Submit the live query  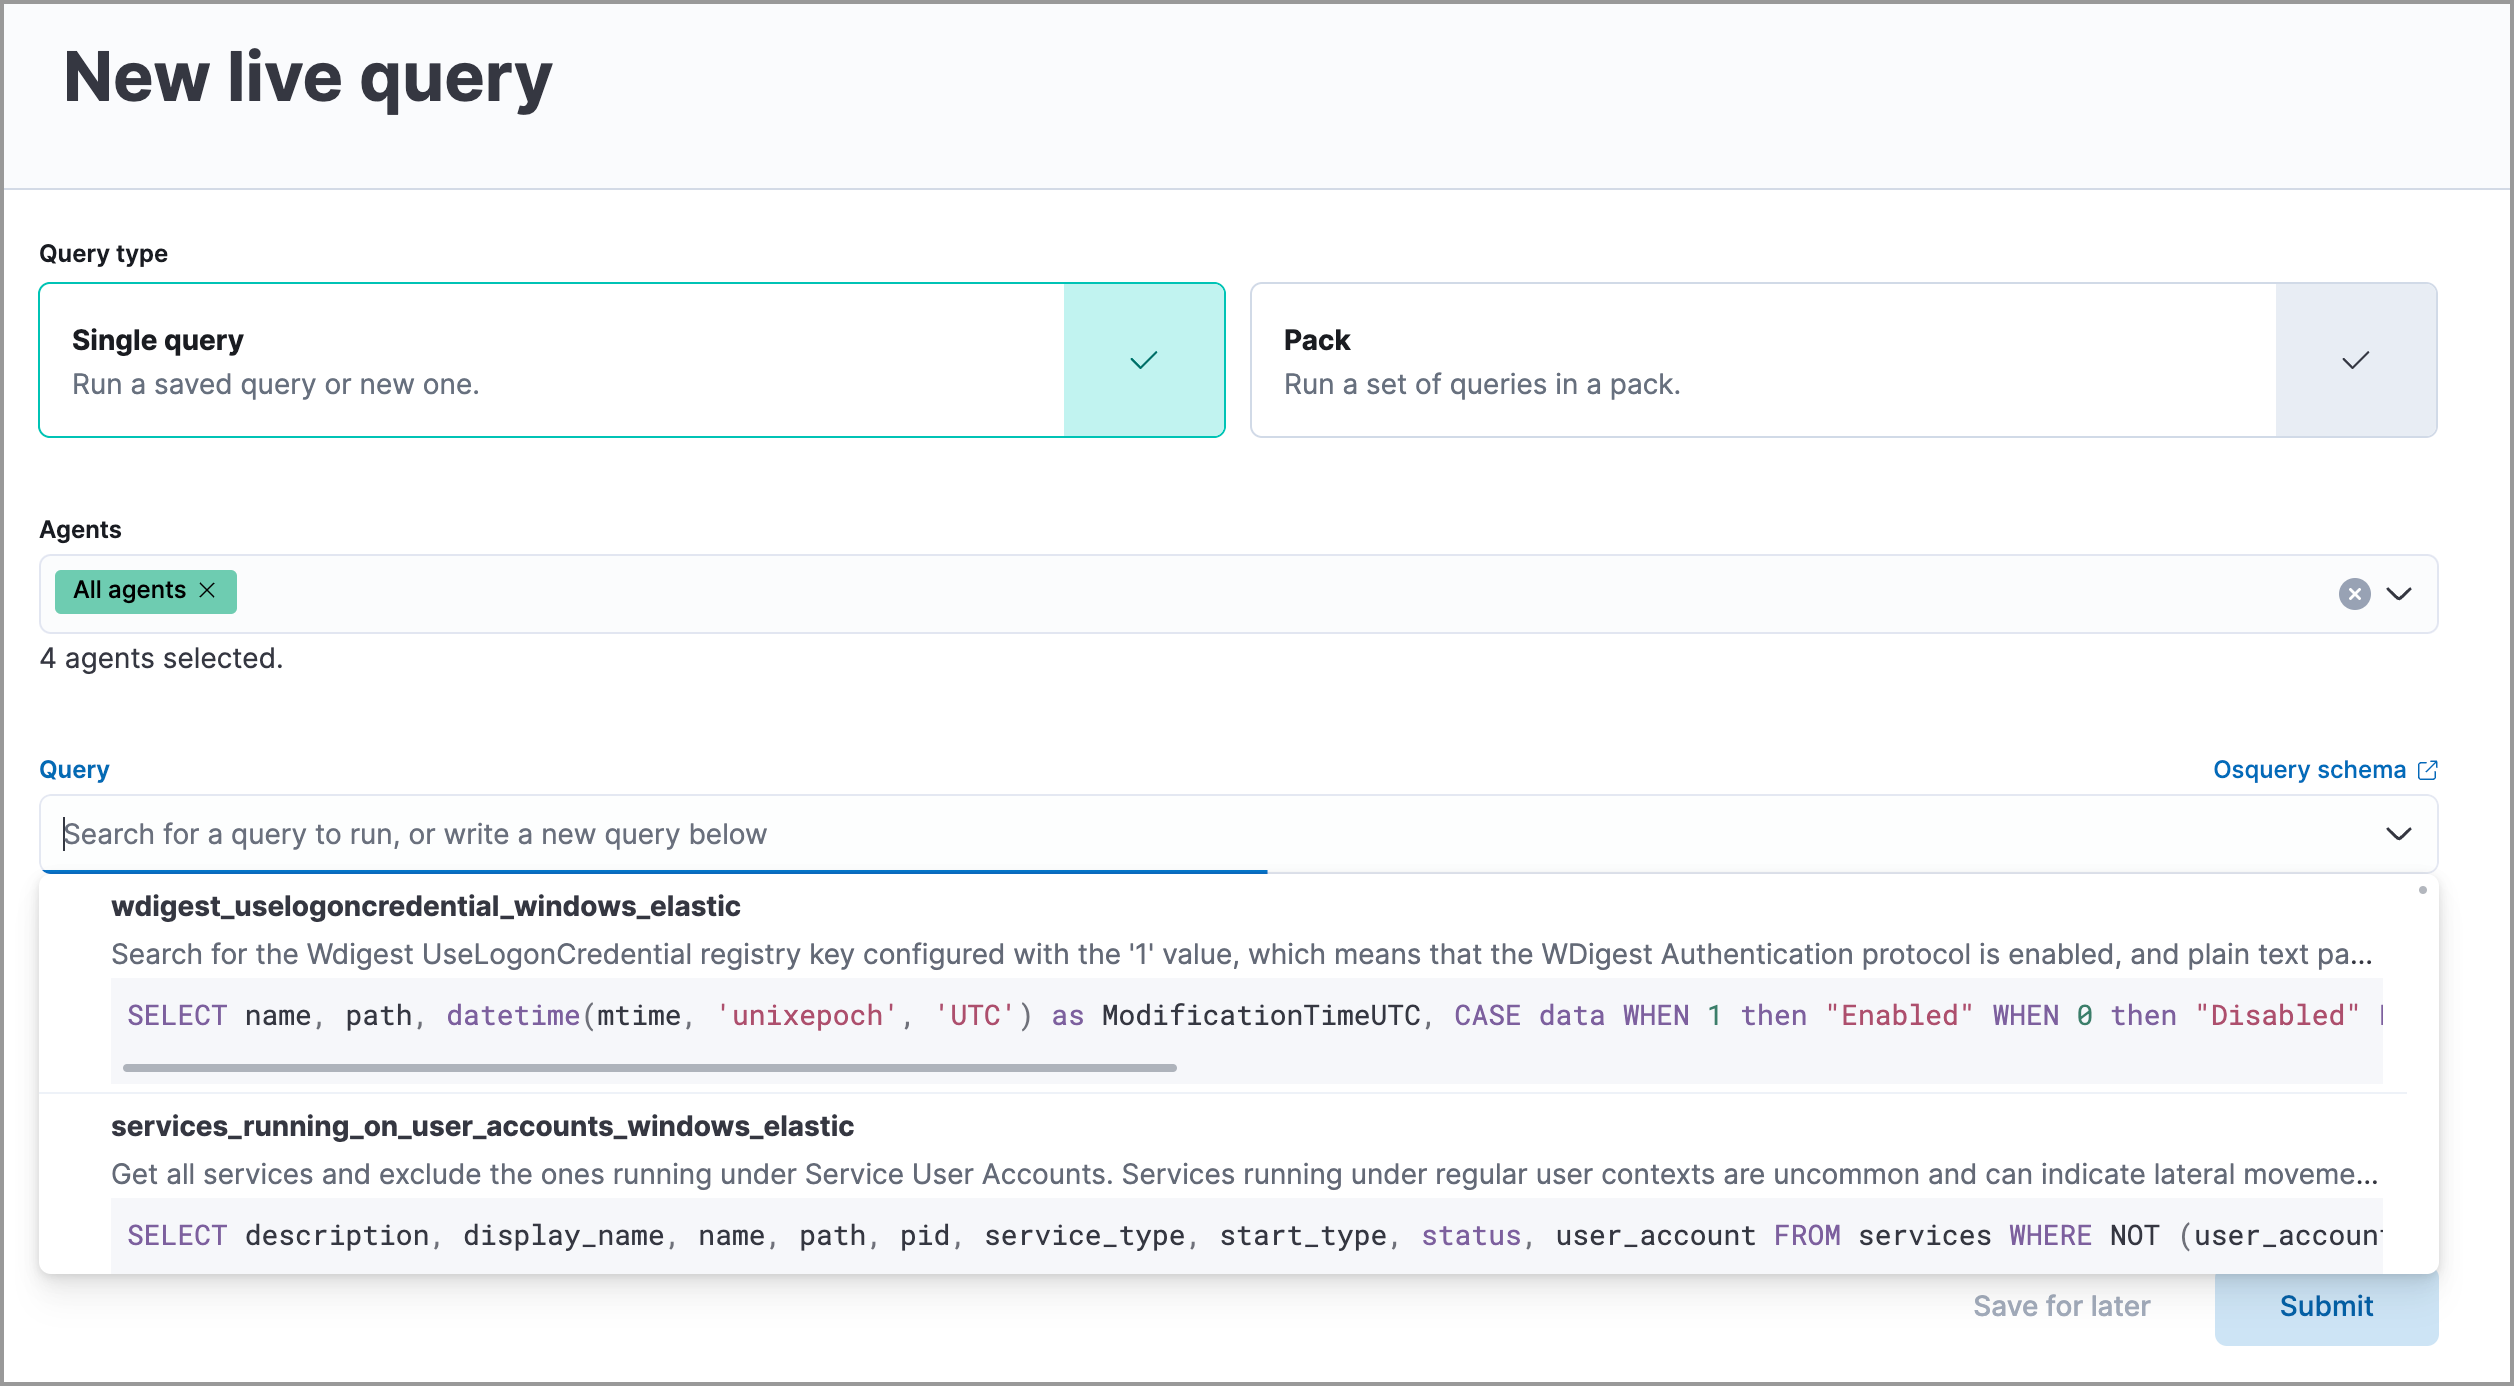[2325, 1306]
